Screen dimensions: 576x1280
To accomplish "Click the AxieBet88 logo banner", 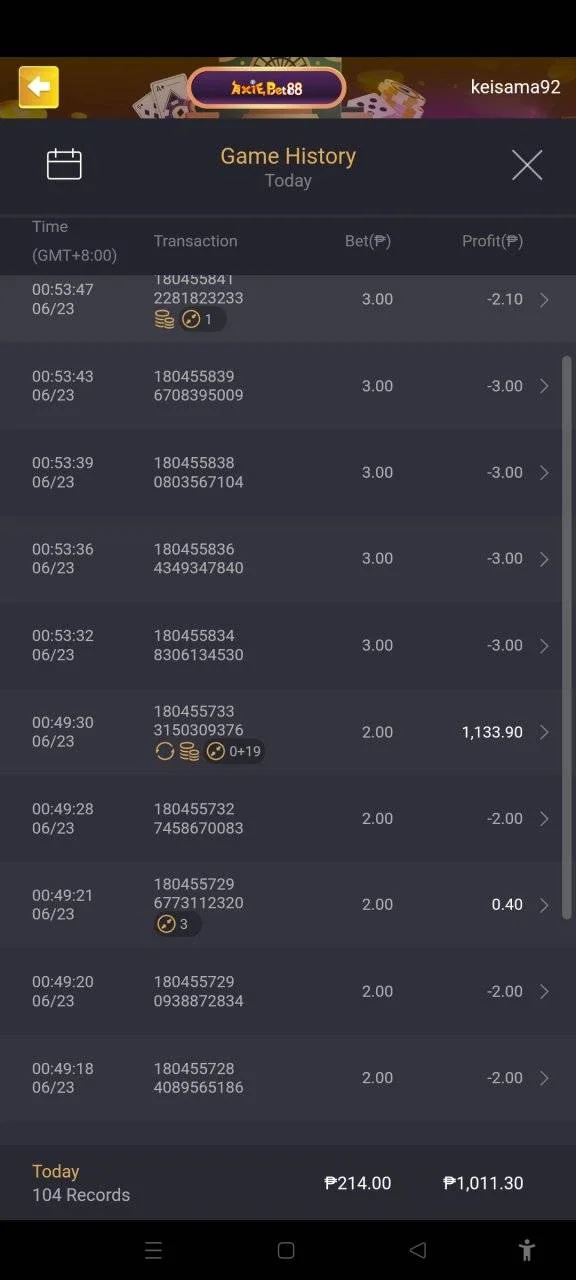I will tap(266, 88).
